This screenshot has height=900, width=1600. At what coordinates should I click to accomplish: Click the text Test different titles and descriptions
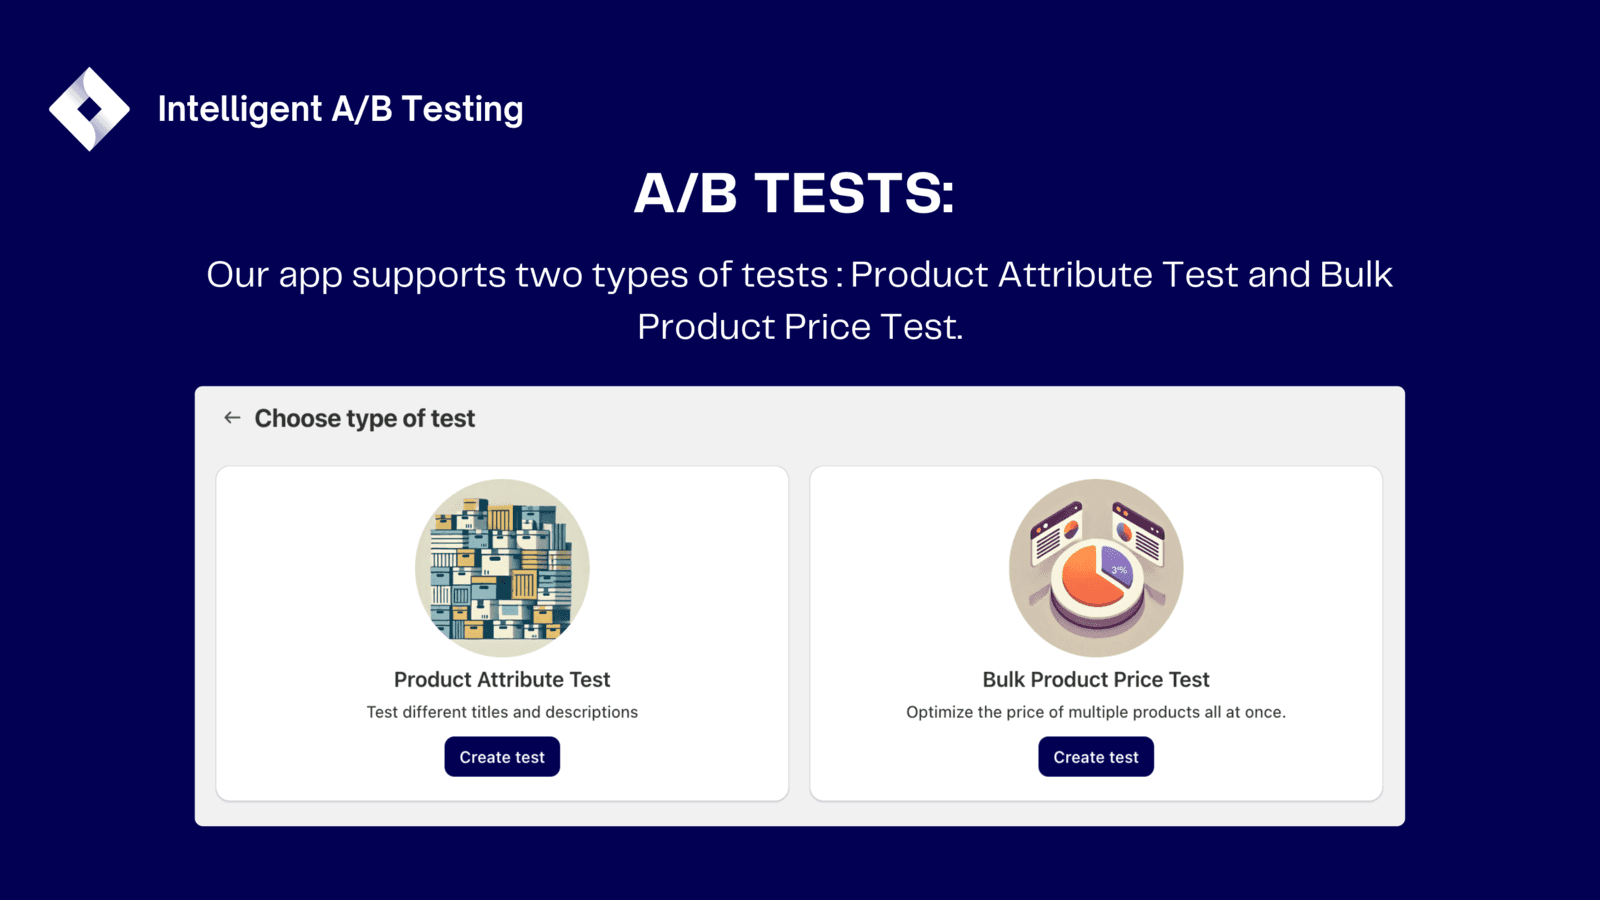tap(502, 712)
